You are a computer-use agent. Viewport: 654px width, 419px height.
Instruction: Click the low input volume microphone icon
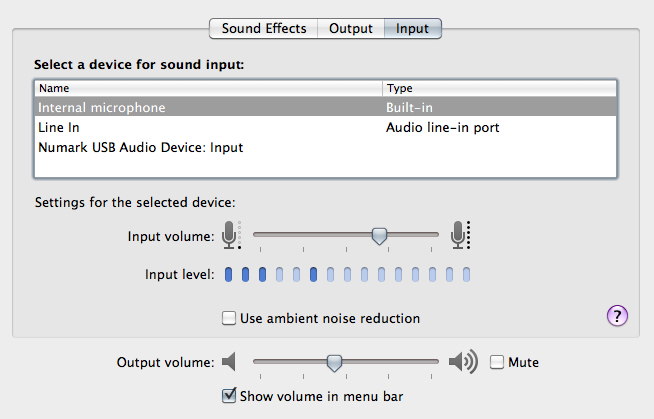(x=231, y=235)
